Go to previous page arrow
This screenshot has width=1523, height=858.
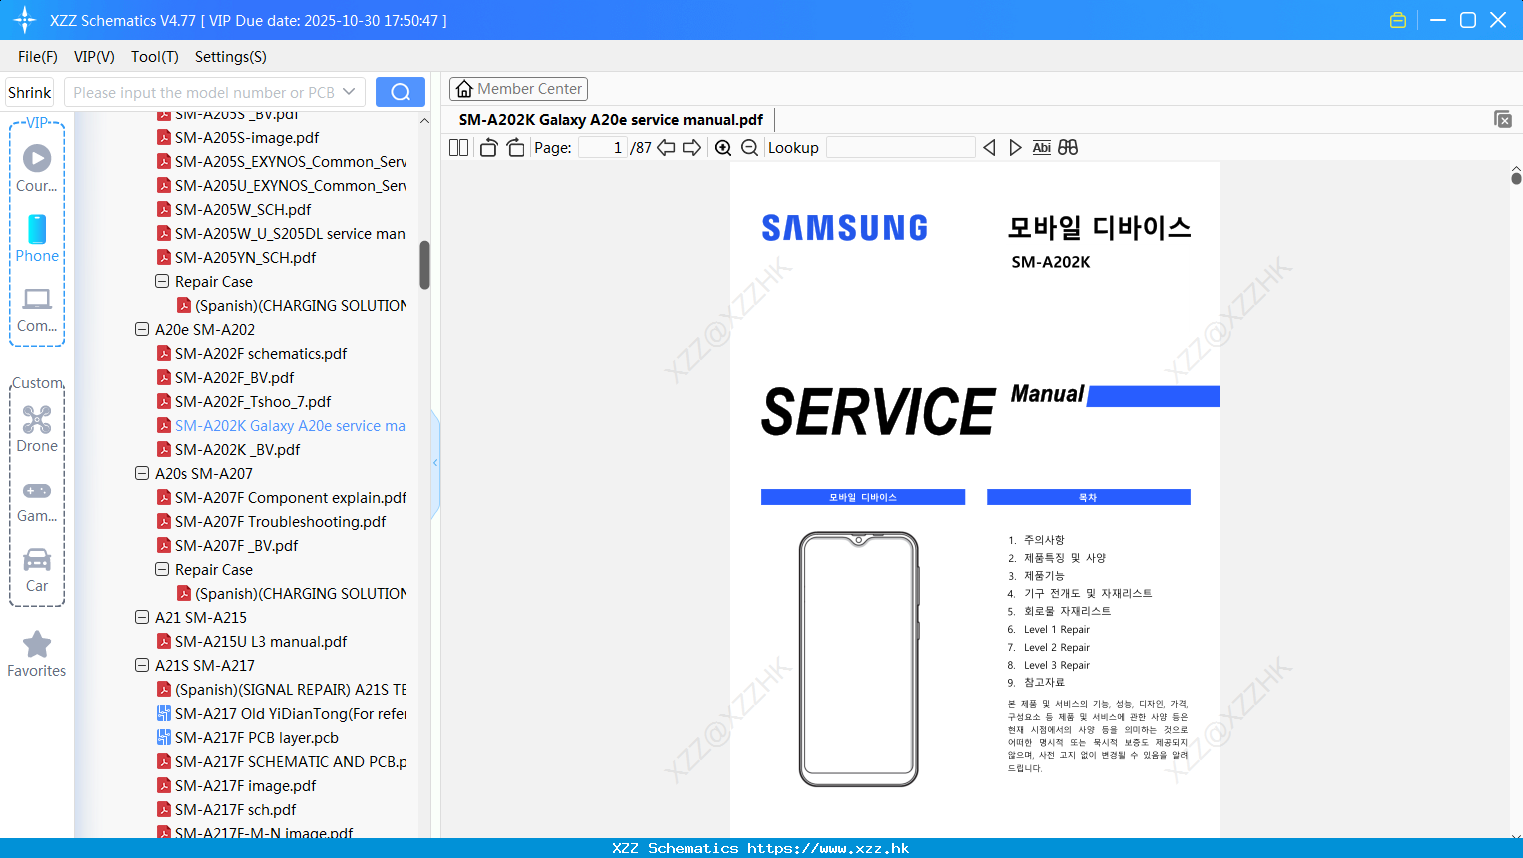[x=666, y=148]
